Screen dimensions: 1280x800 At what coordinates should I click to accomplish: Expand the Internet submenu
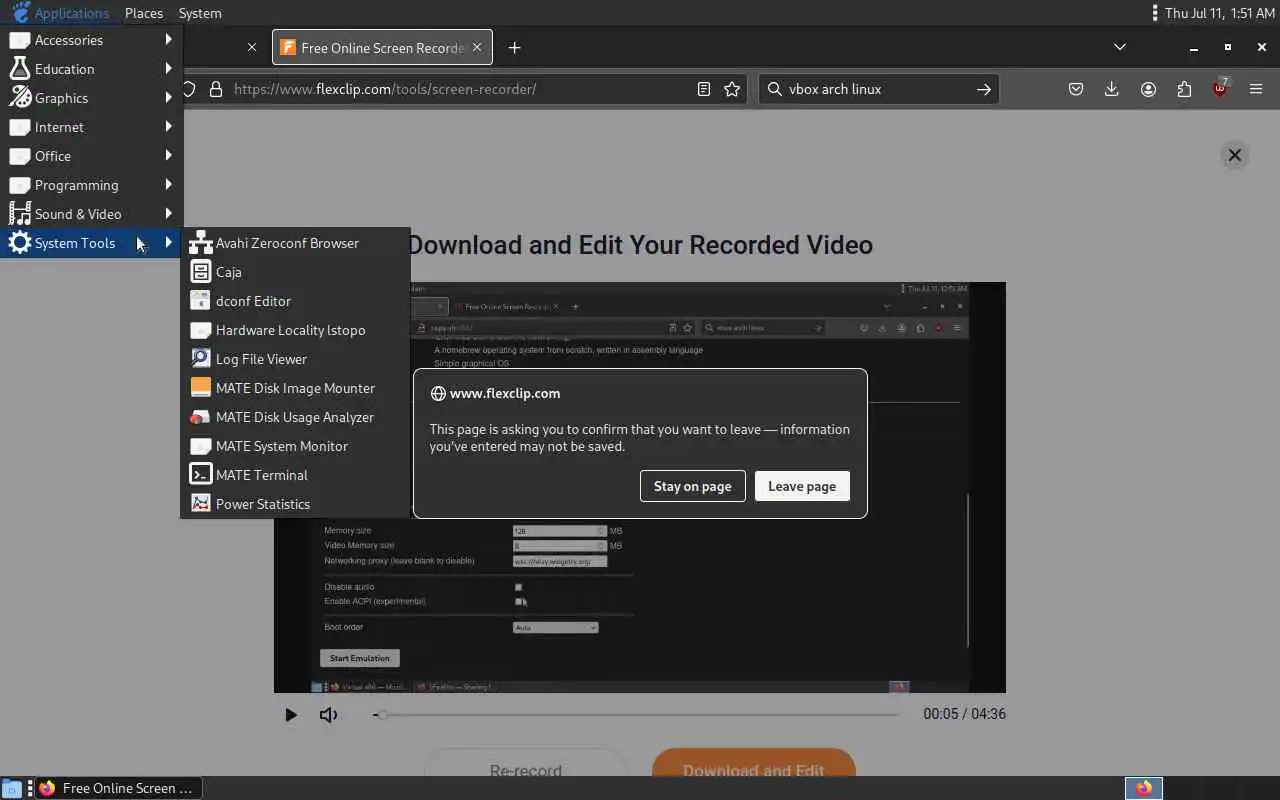pyautogui.click(x=90, y=127)
